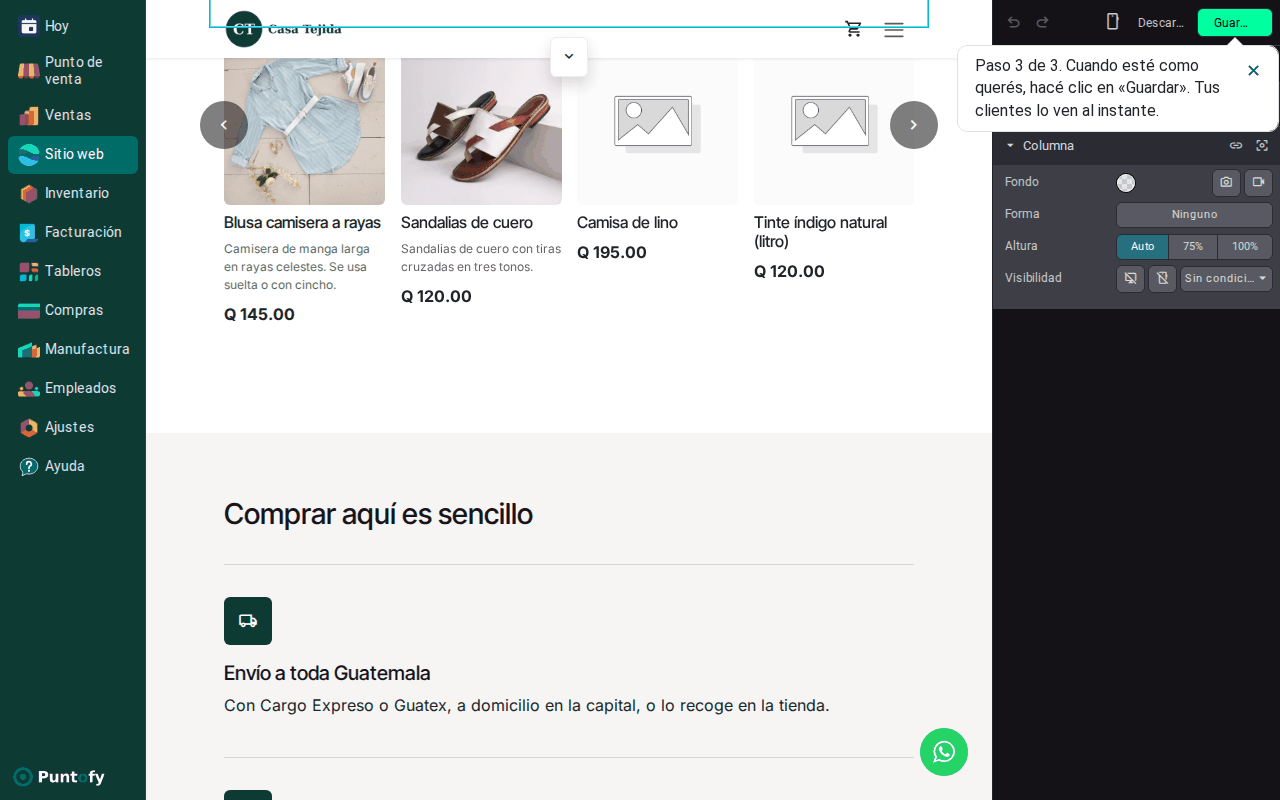Open the WhatsApp chat bubble
Screen dimensions: 1280x800
(944, 752)
